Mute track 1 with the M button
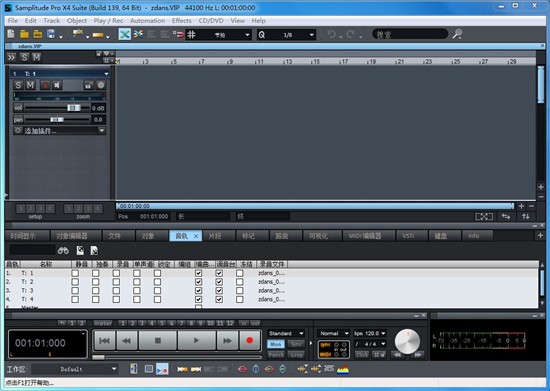 (30, 85)
